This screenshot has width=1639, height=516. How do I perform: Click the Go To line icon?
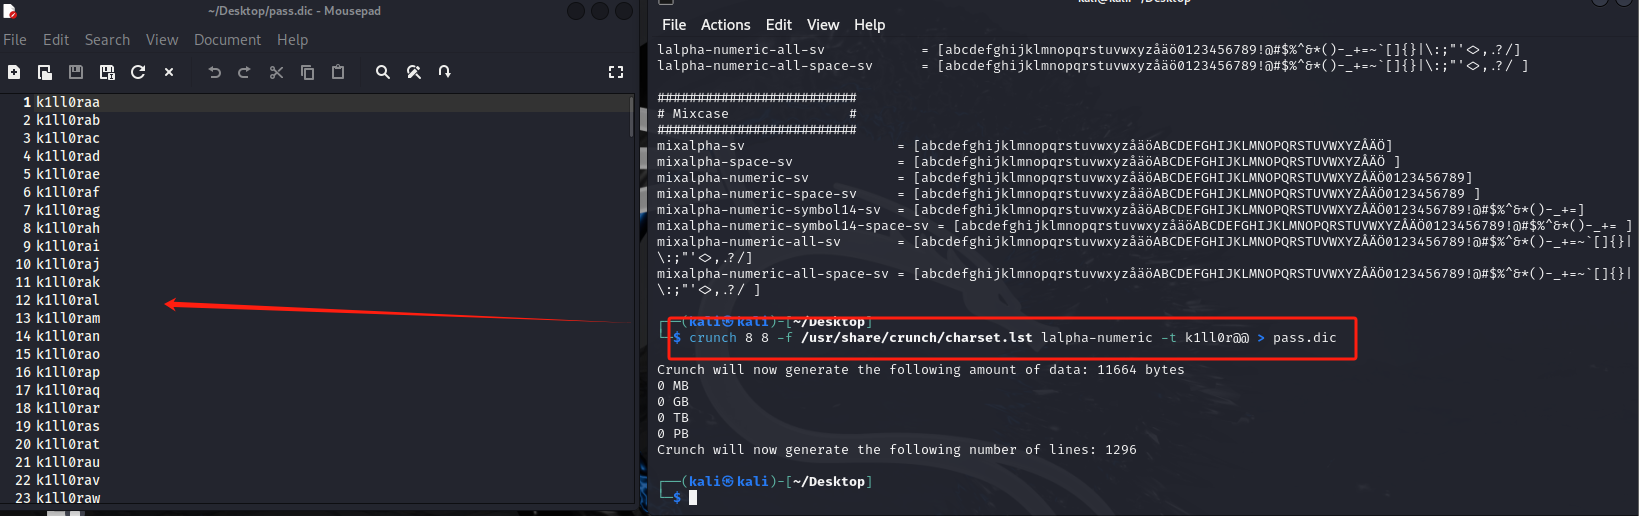point(445,72)
